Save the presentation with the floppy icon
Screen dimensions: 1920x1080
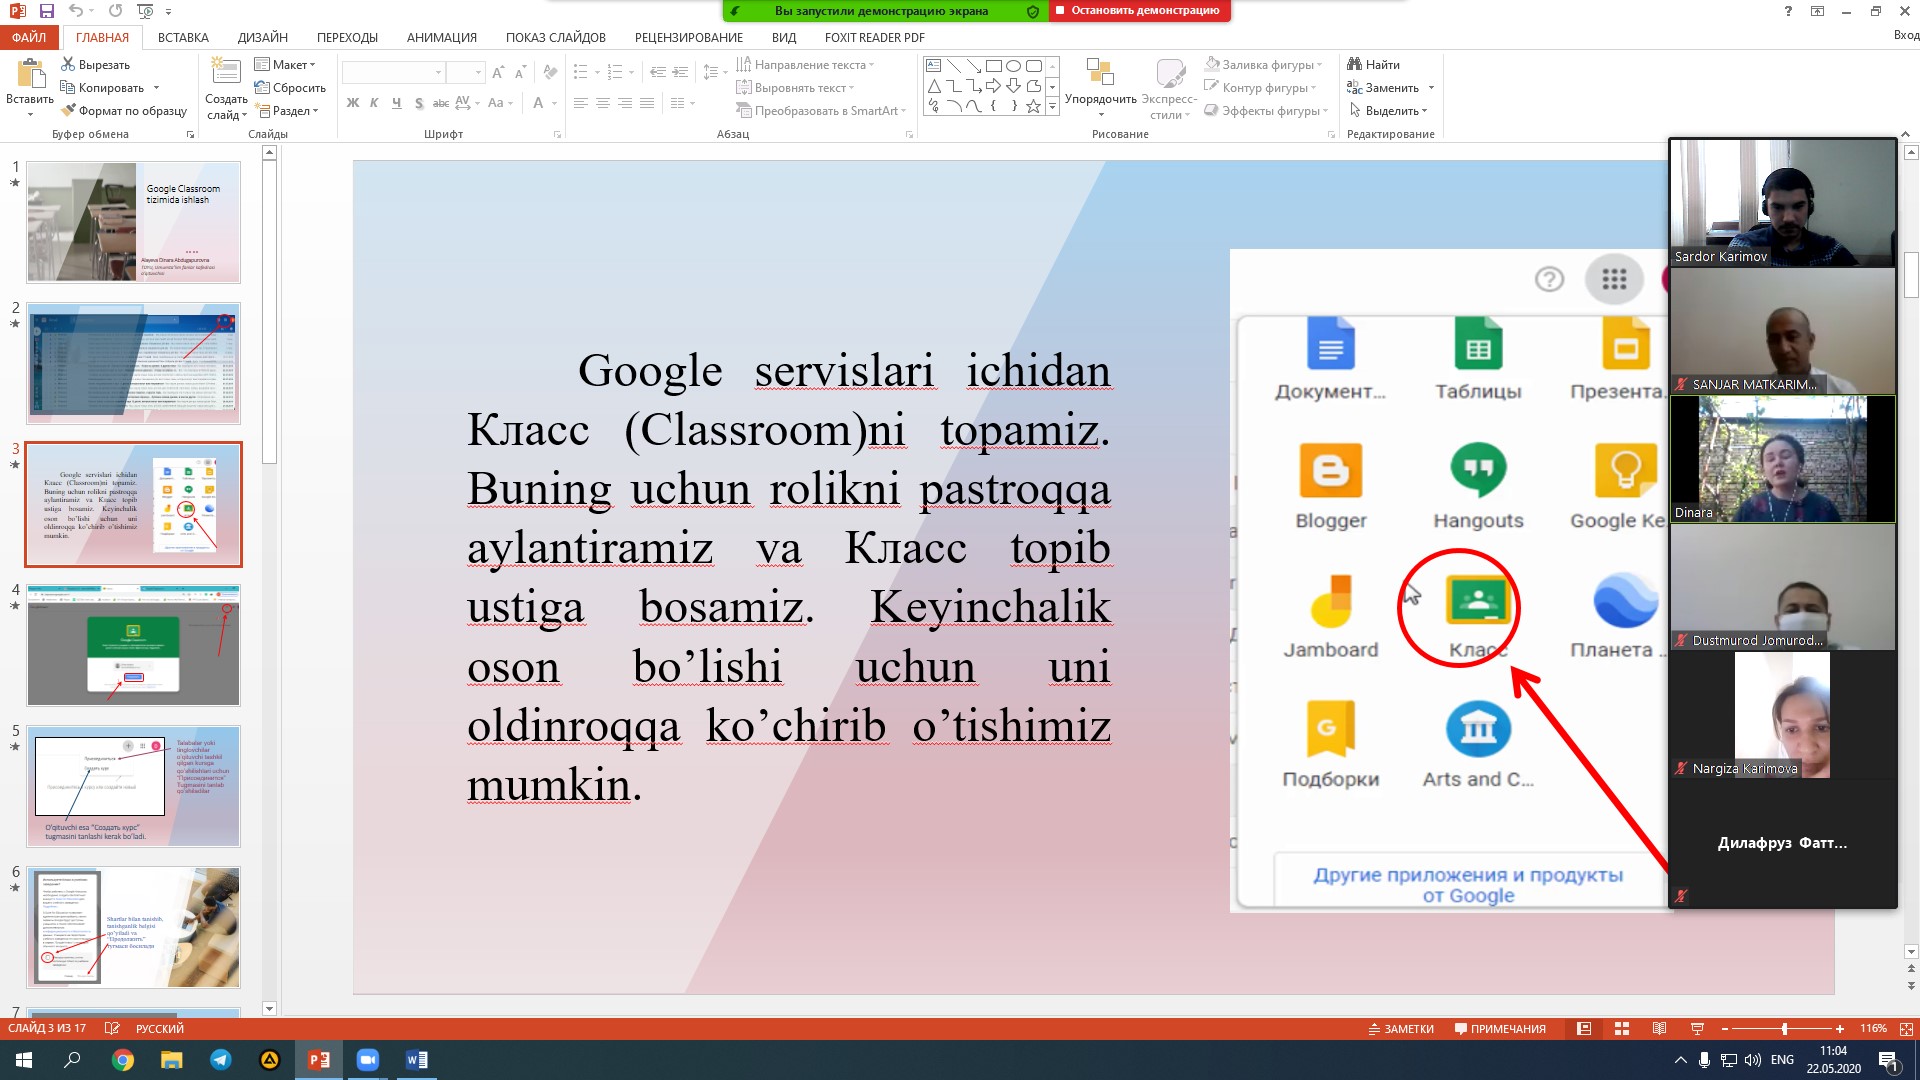click(46, 11)
